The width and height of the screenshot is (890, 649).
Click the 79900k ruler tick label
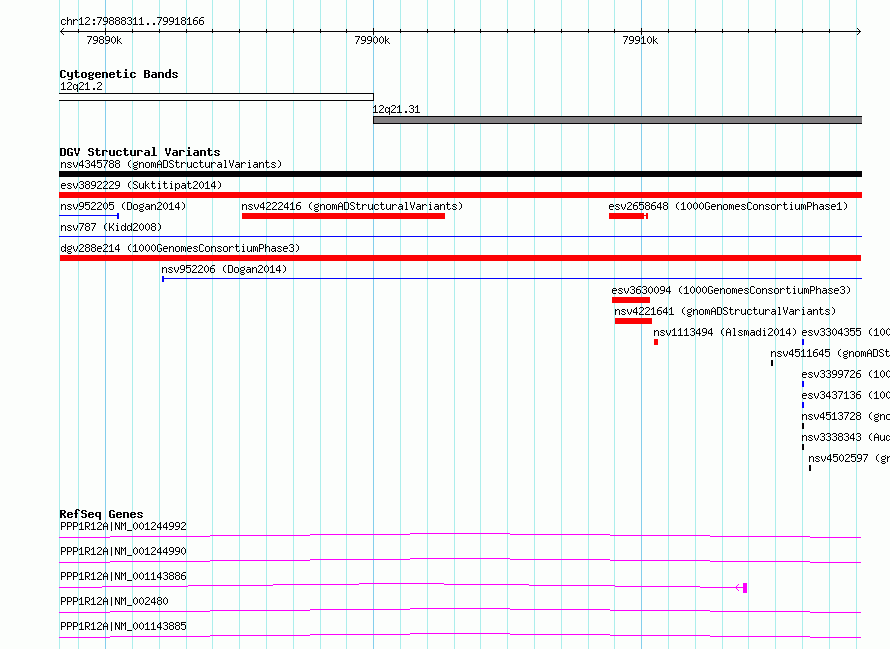pos(372,40)
